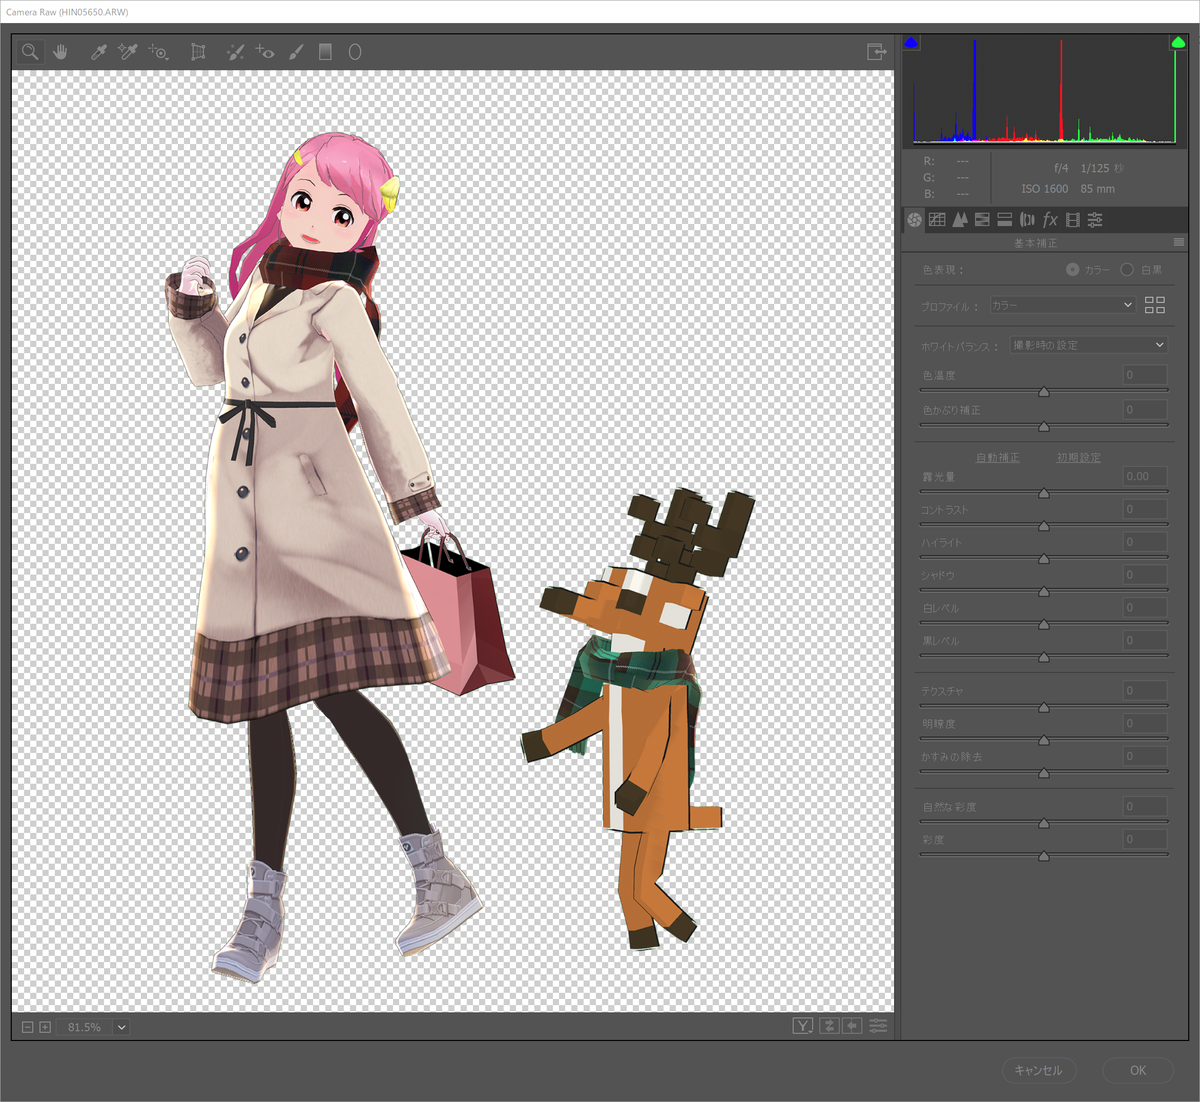The width and height of the screenshot is (1200, 1102).
Task: Open the 基本補正 panel flyout menu
Action: click(x=1179, y=243)
